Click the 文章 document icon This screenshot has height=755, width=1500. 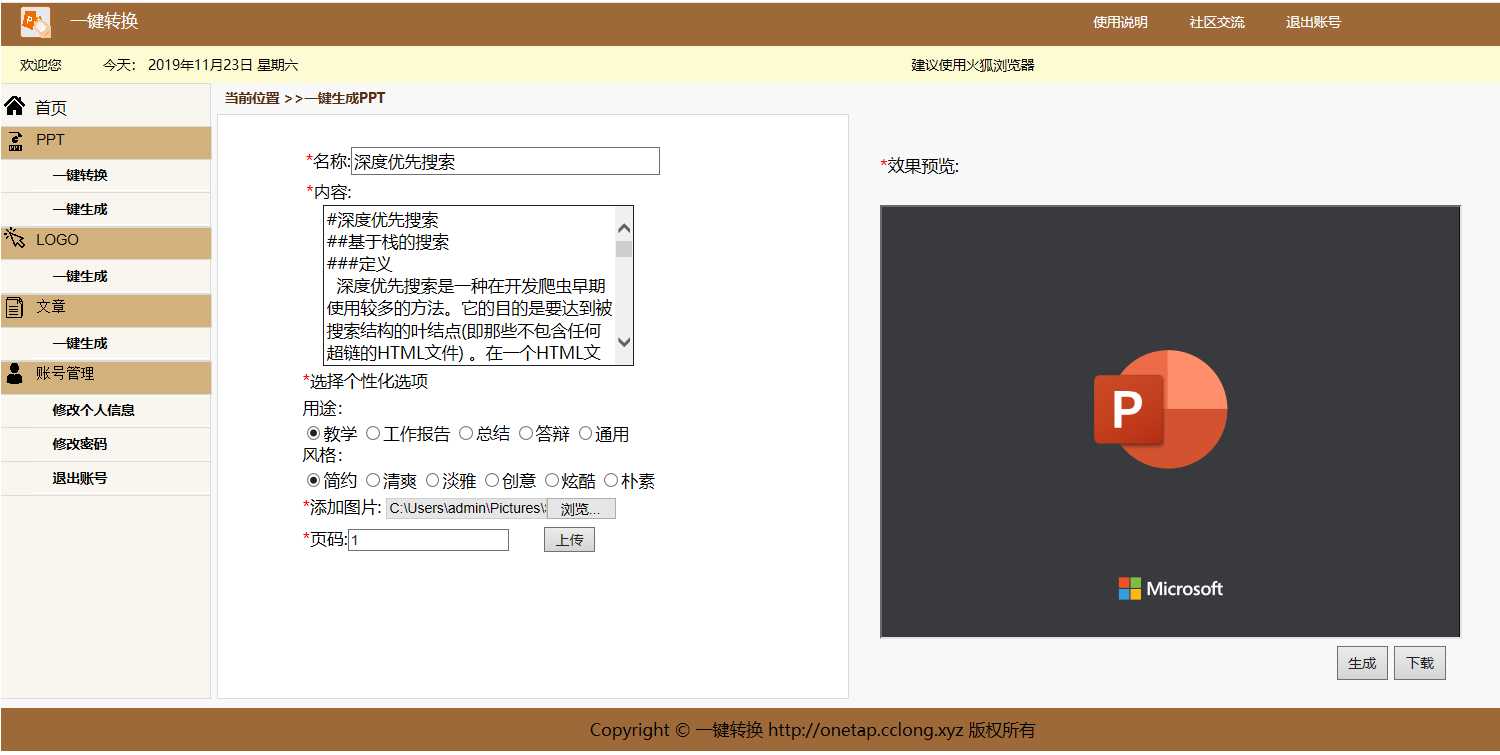[15, 307]
